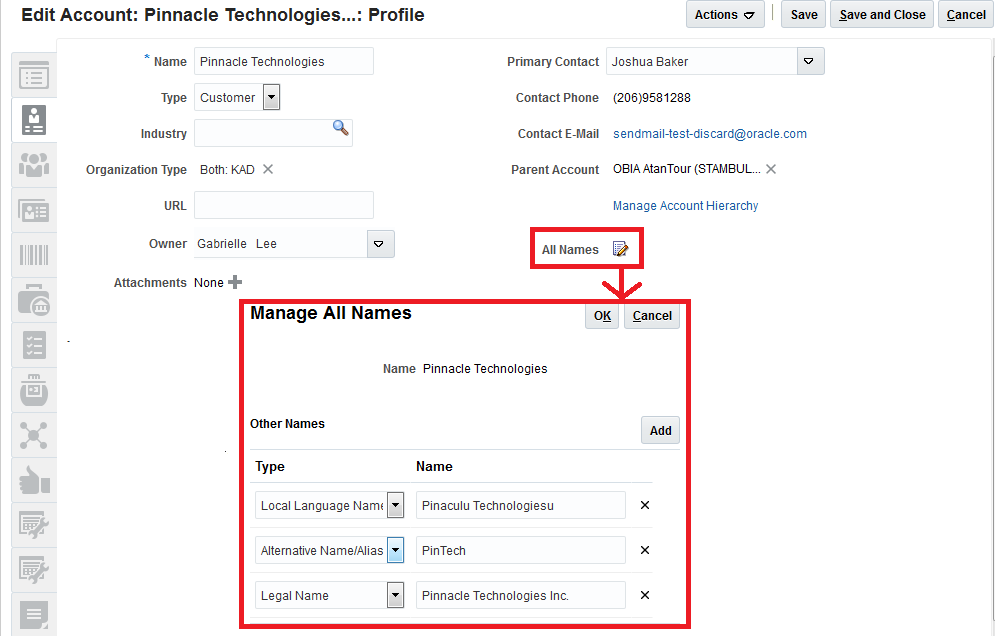Click into the URL input field

point(283,205)
